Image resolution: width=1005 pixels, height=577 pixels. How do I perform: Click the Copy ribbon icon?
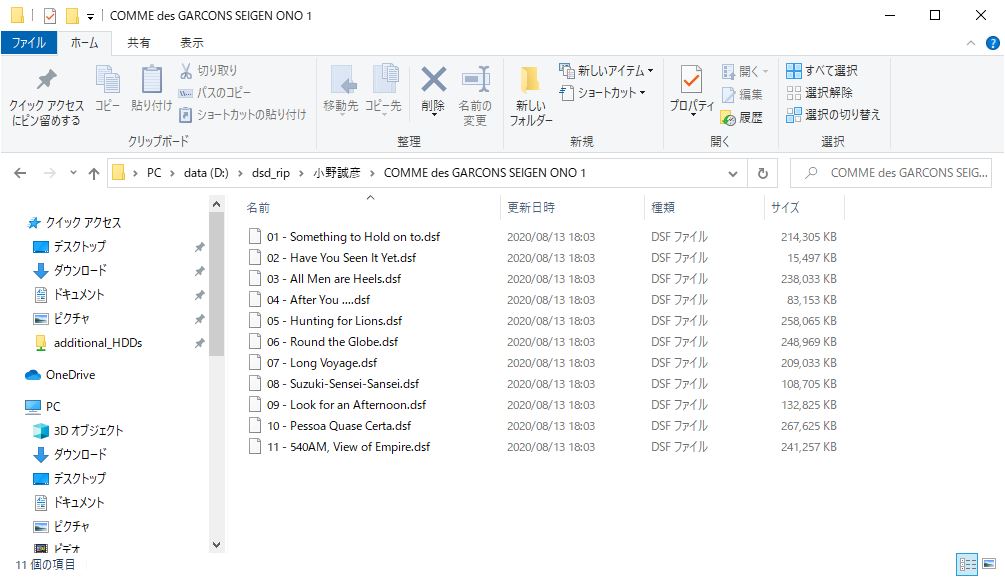108,88
